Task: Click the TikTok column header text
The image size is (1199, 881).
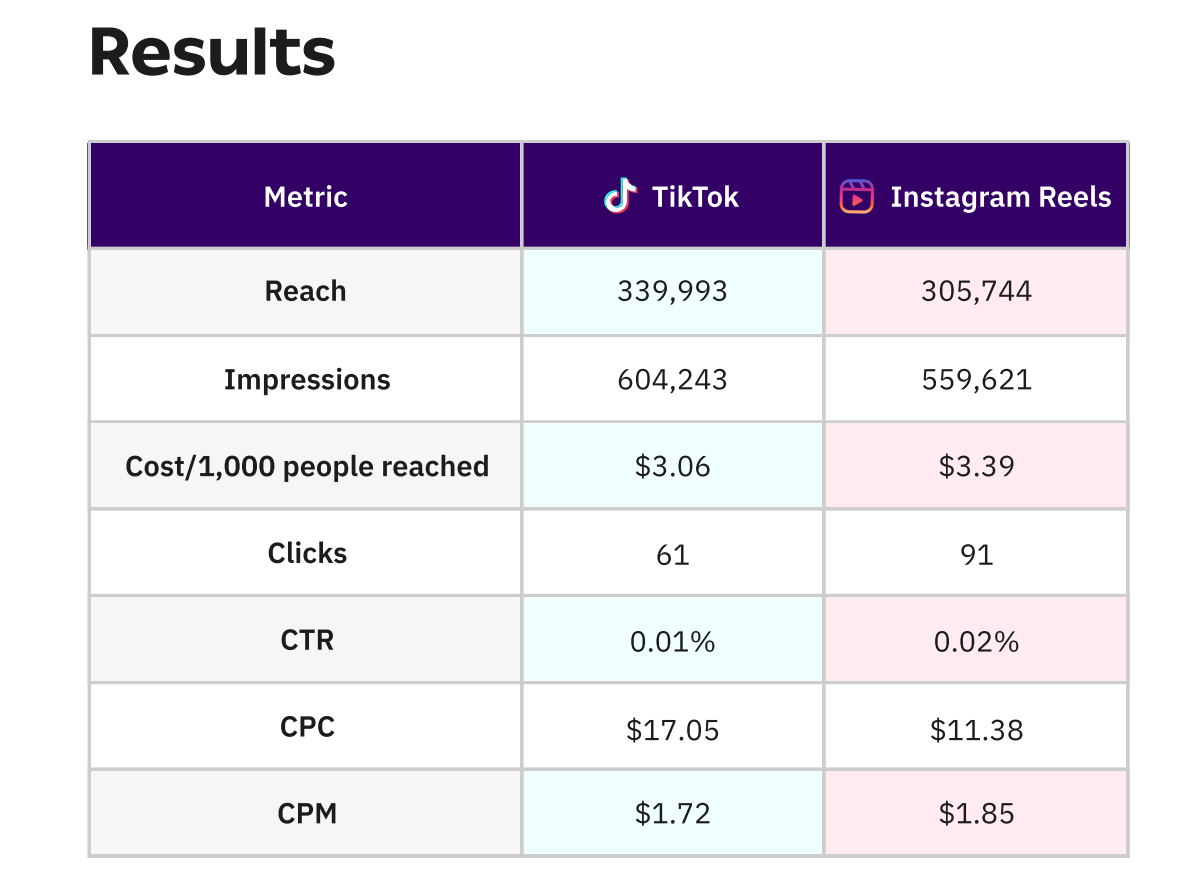Action: (695, 197)
